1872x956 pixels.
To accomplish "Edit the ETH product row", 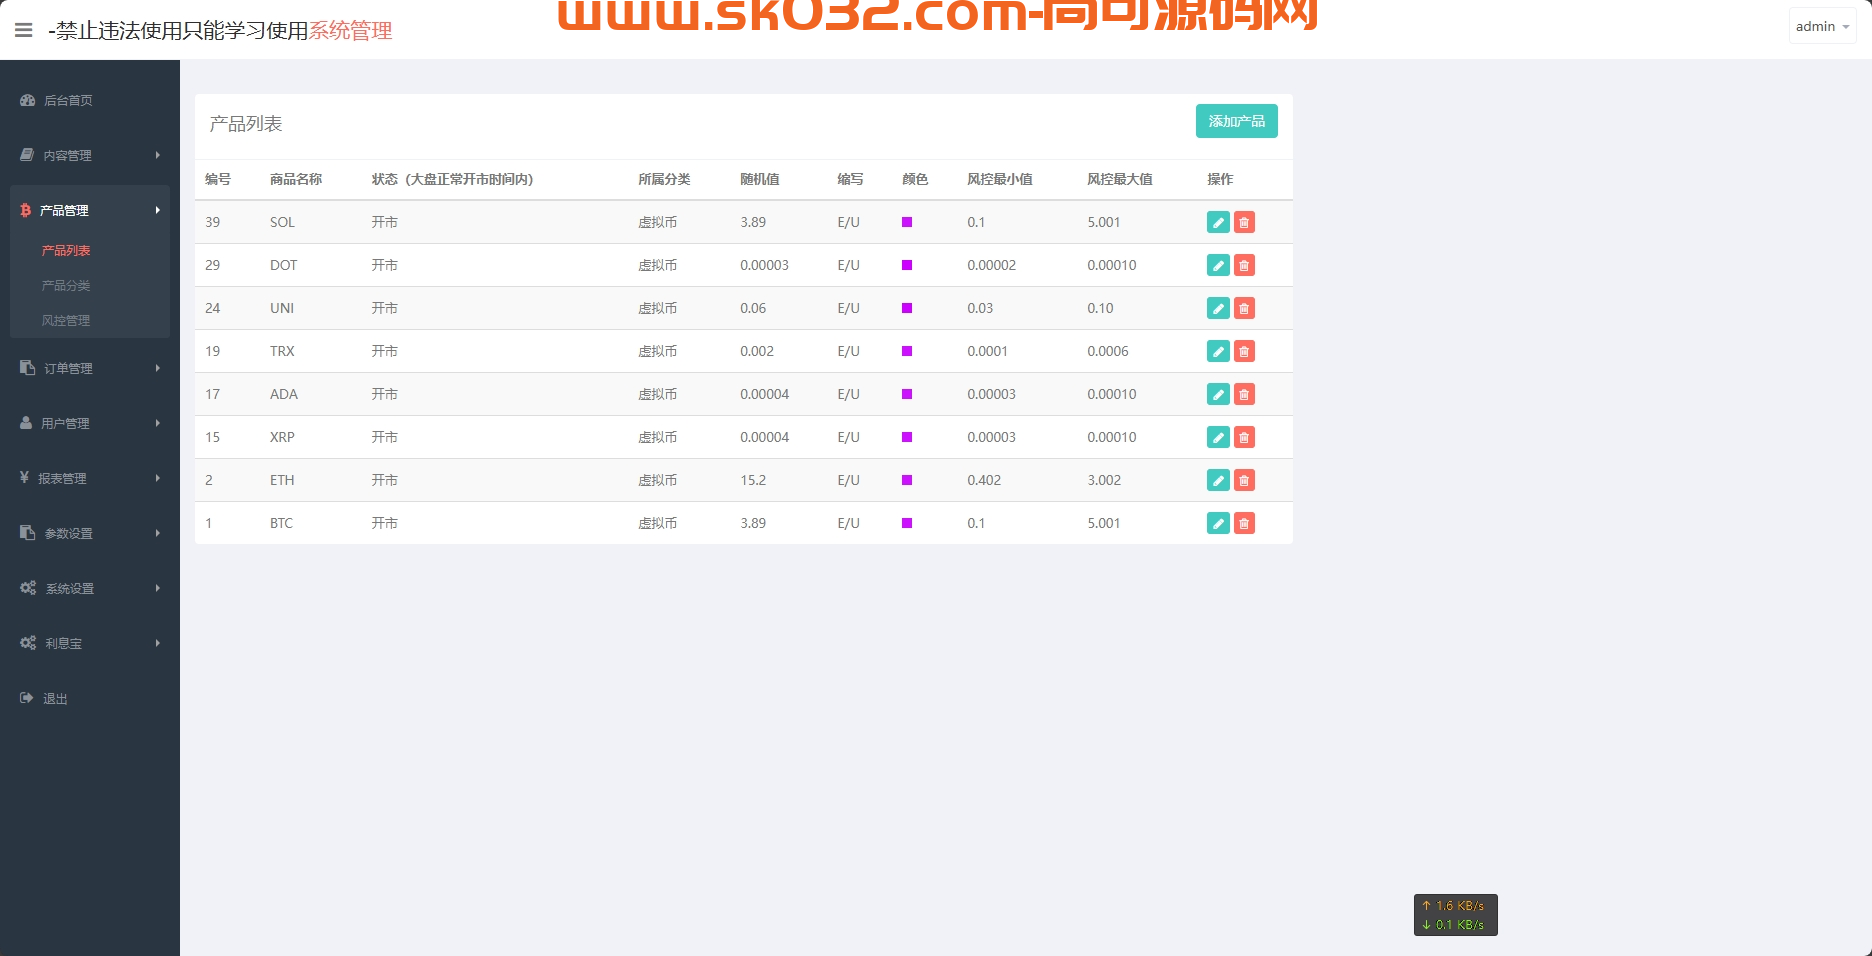I will (1218, 480).
